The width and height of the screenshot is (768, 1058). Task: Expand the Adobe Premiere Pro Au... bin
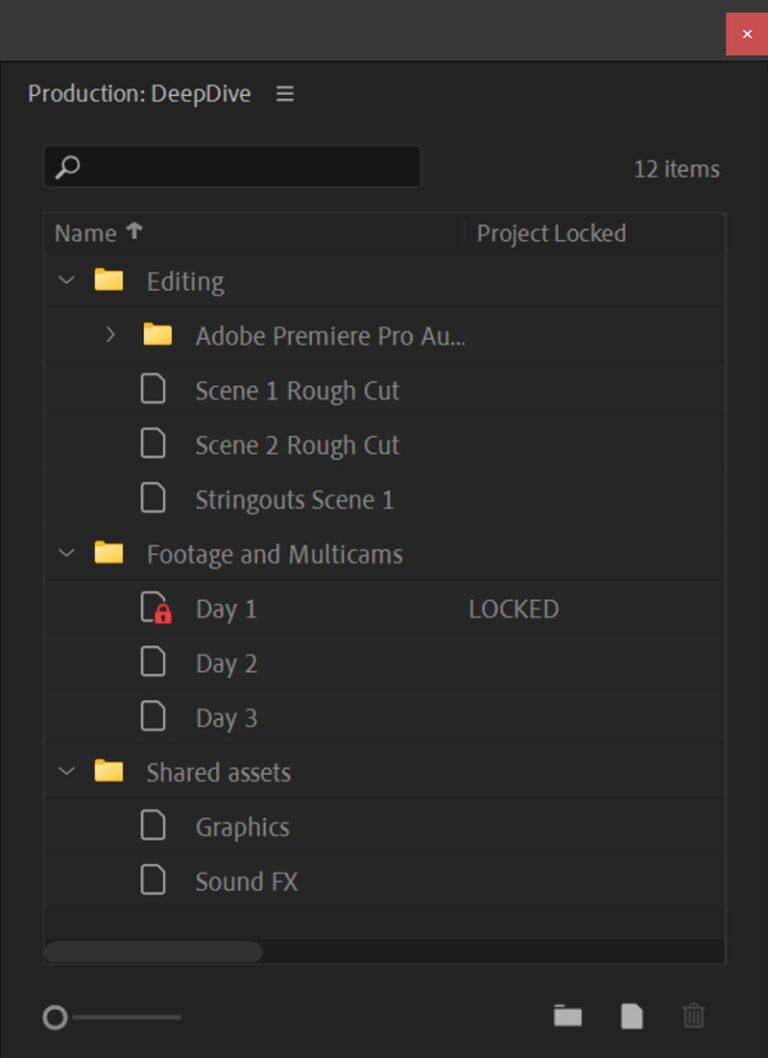pyautogui.click(x=111, y=336)
